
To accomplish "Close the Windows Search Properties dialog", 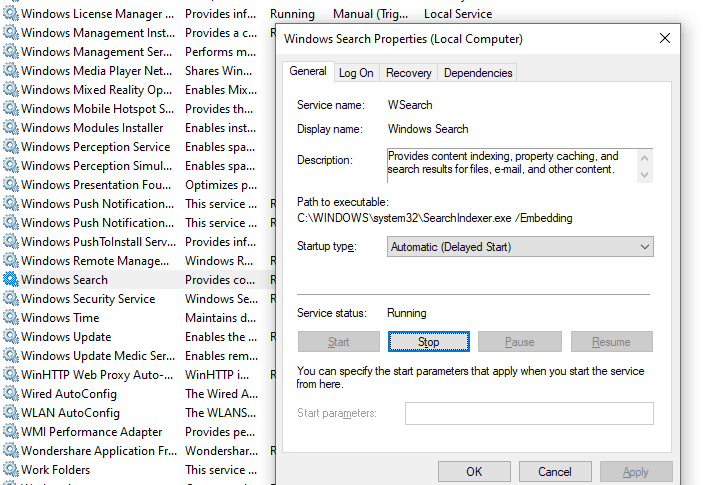I will pyautogui.click(x=665, y=39).
